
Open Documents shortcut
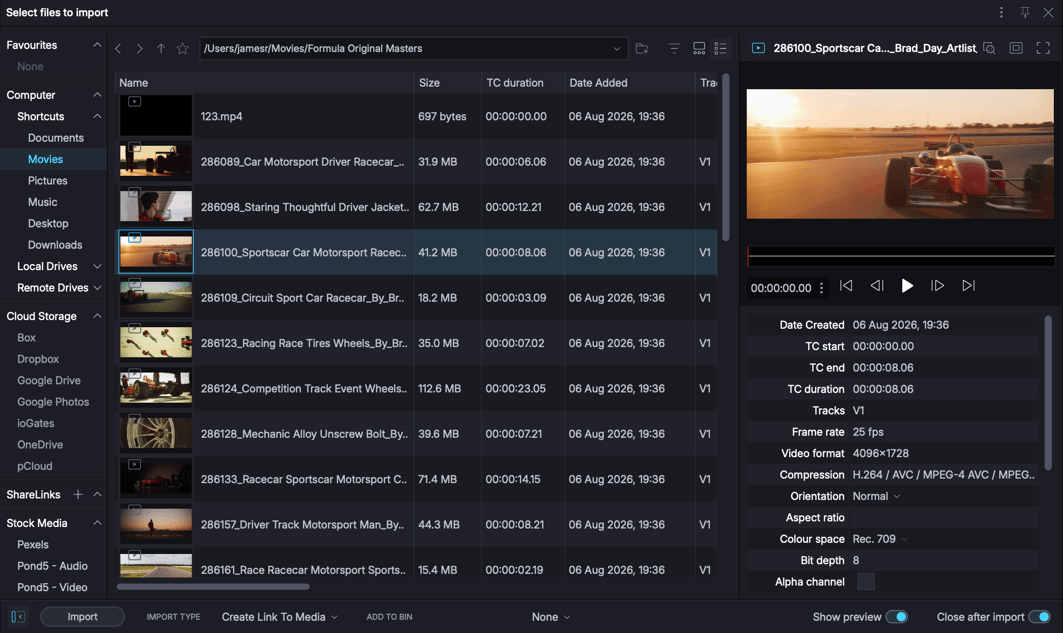click(56, 138)
